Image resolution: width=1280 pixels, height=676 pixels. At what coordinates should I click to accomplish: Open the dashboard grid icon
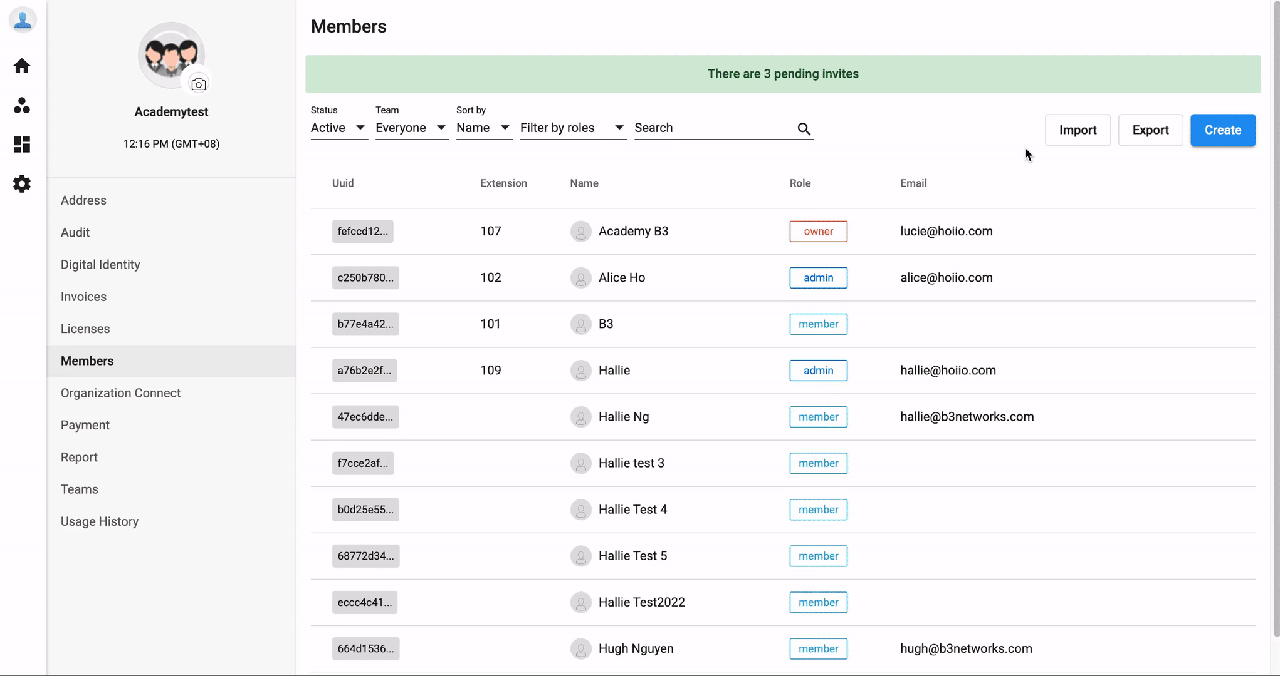(22, 145)
